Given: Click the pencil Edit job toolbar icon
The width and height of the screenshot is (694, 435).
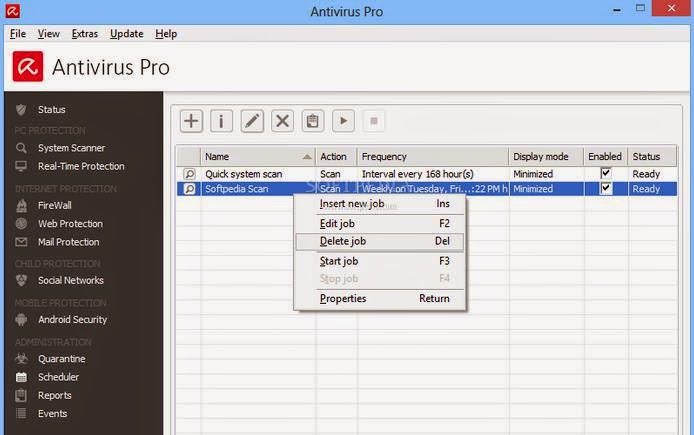Looking at the screenshot, I should pos(252,121).
